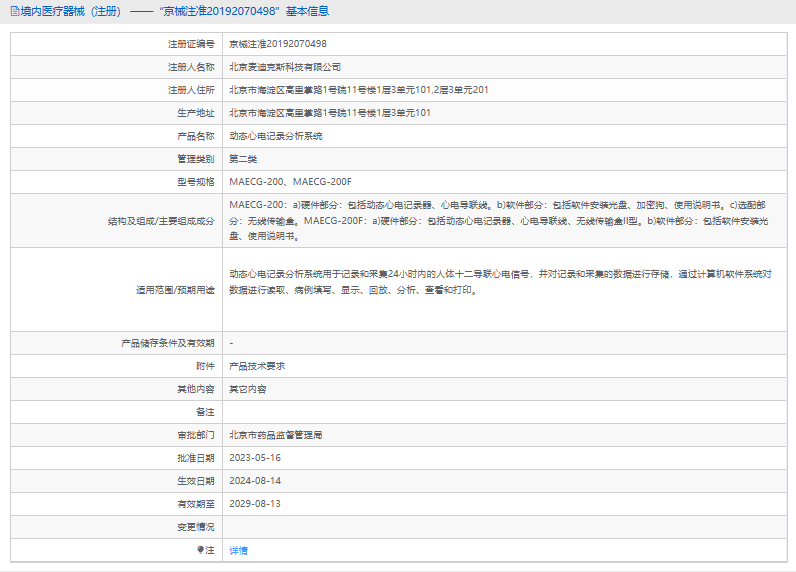This screenshot has width=796, height=572.
Task: Select approval department 北京市药品监督管理局
Action: click(276, 435)
